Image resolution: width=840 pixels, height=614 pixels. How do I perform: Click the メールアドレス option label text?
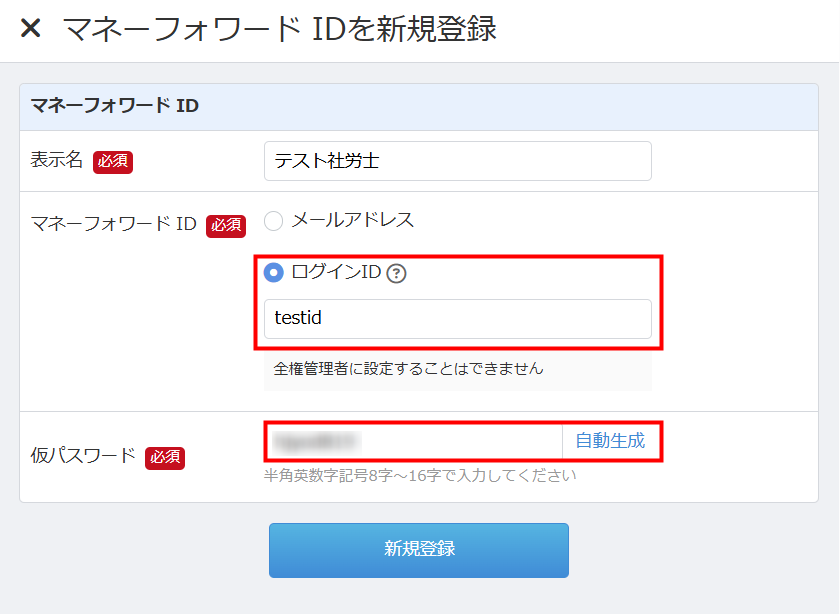352,220
